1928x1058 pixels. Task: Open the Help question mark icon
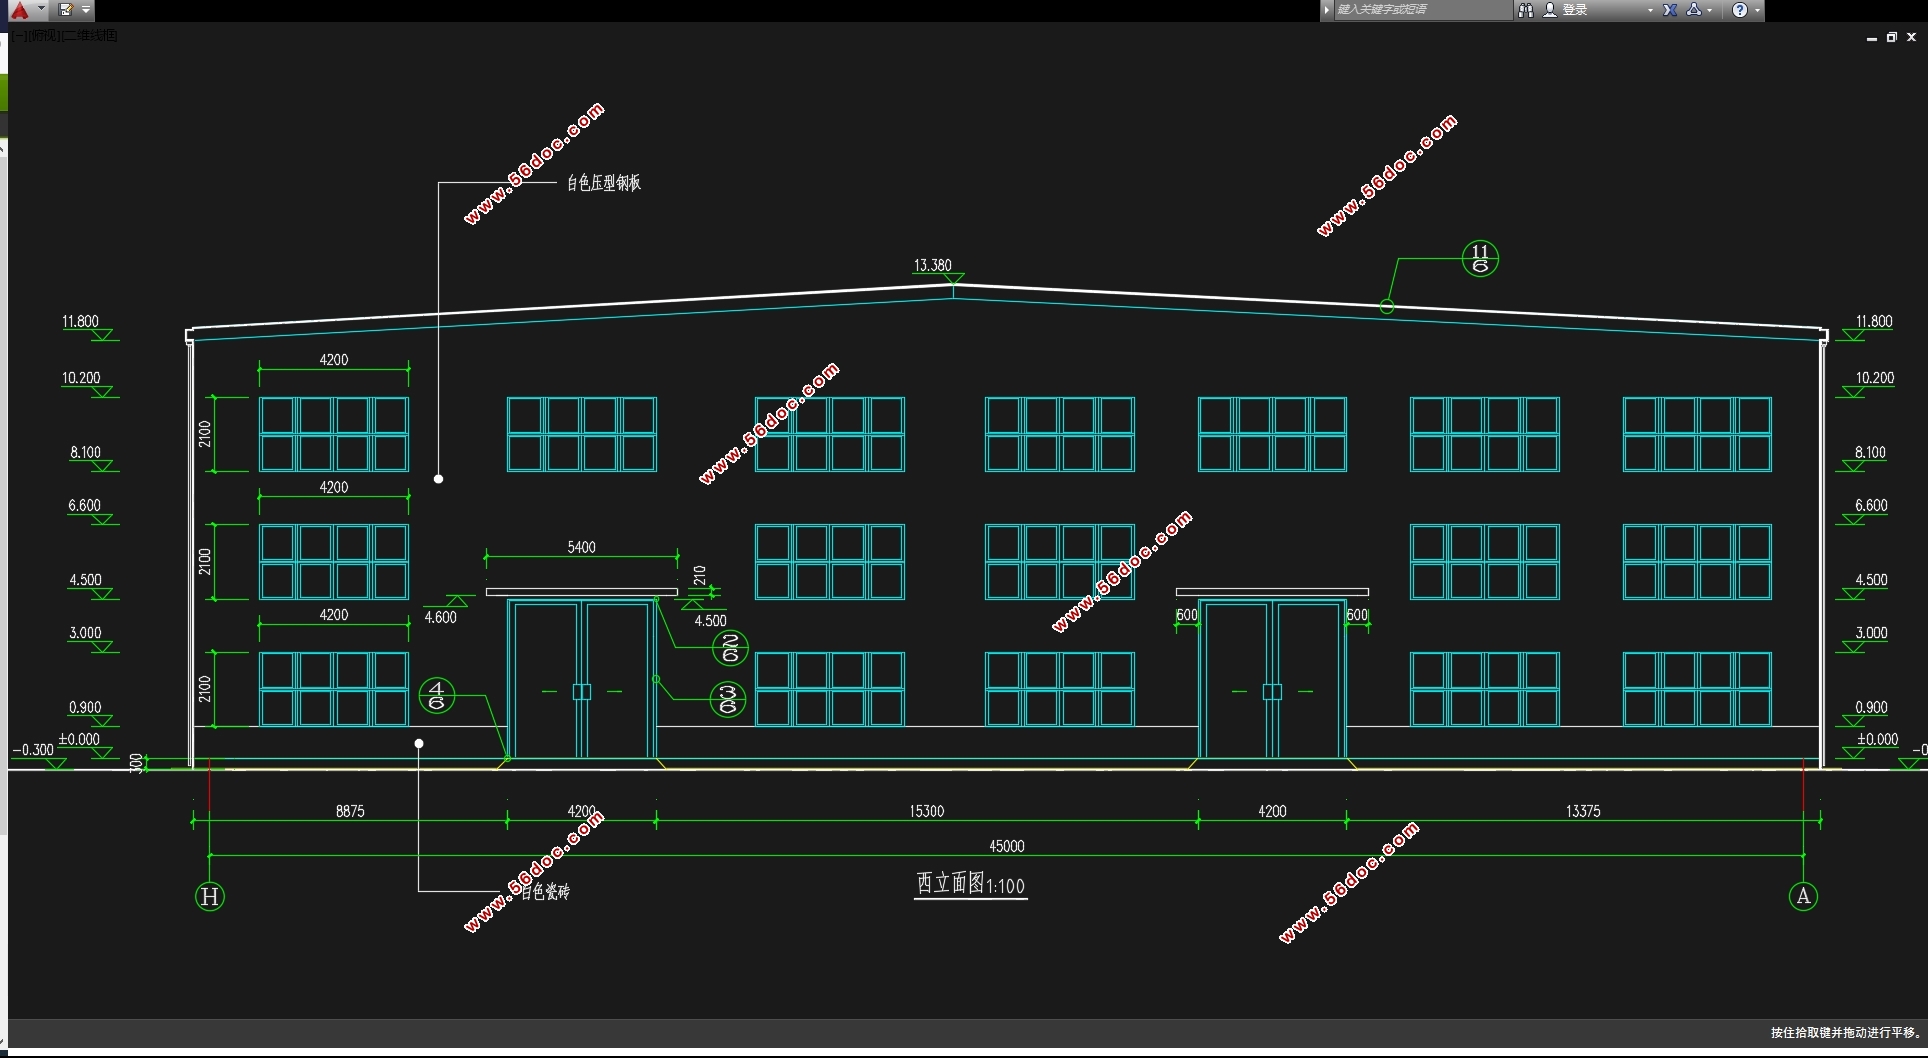[1740, 10]
